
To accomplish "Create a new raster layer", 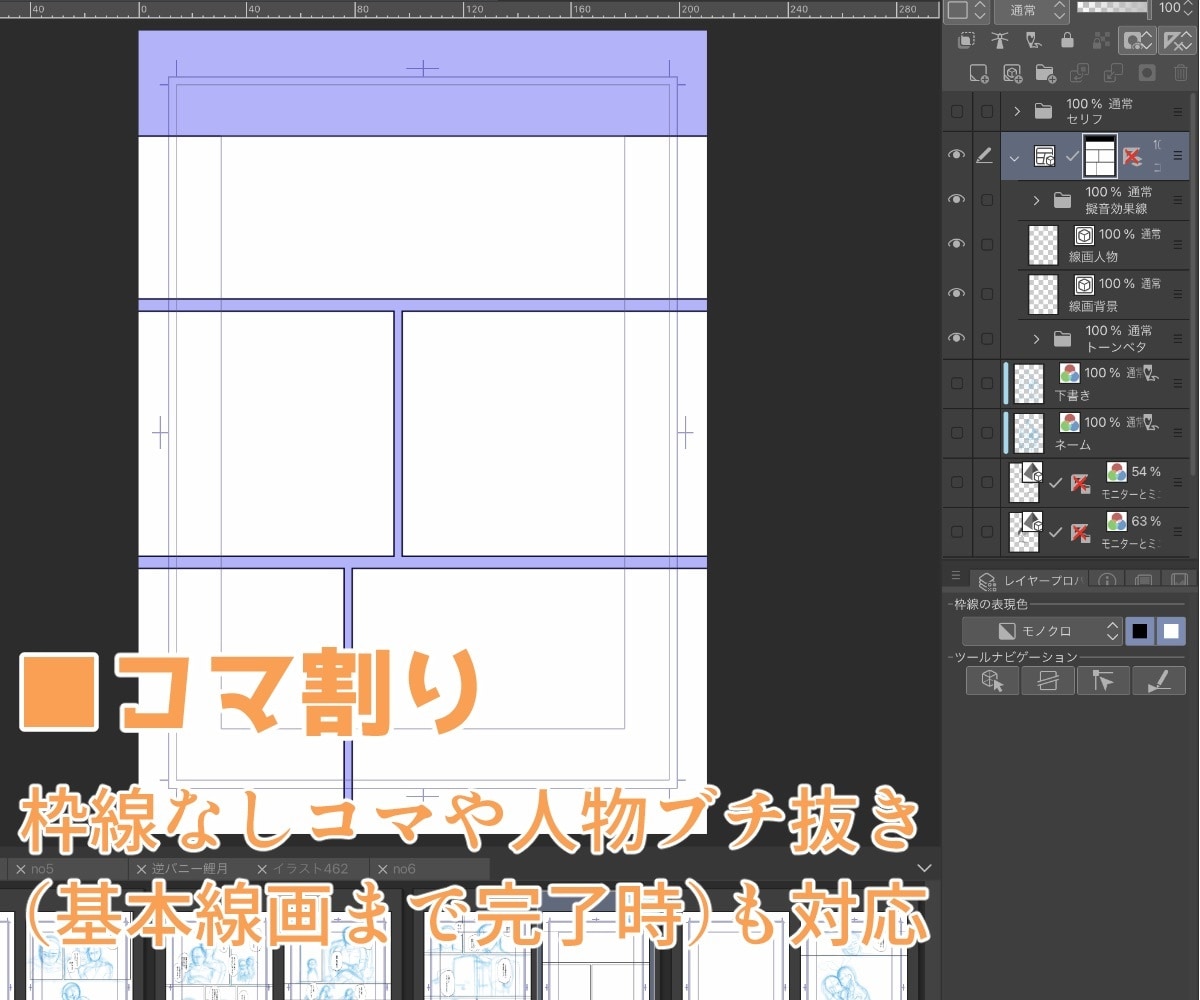I will [979, 73].
